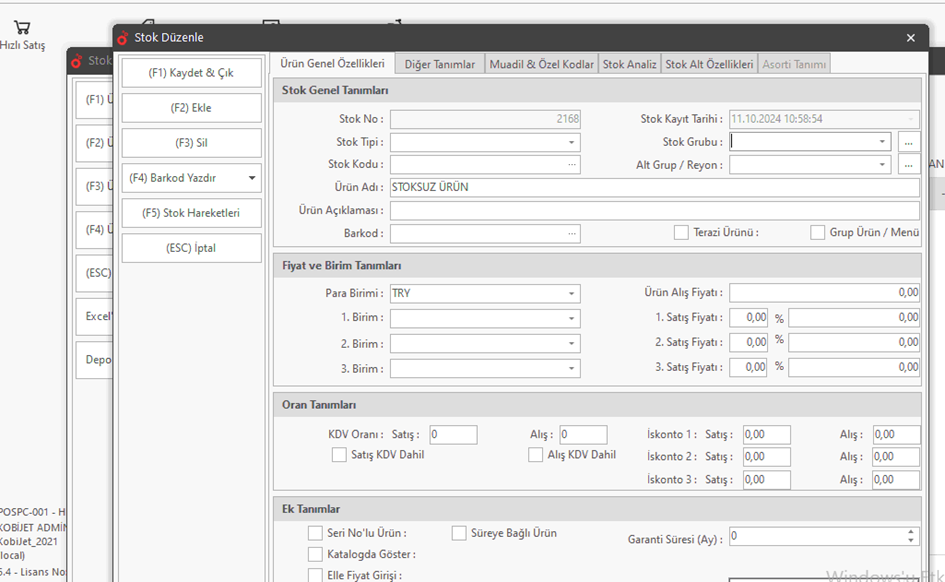Focus KDV Oranı Satış field
945x582 pixels.
point(453,434)
